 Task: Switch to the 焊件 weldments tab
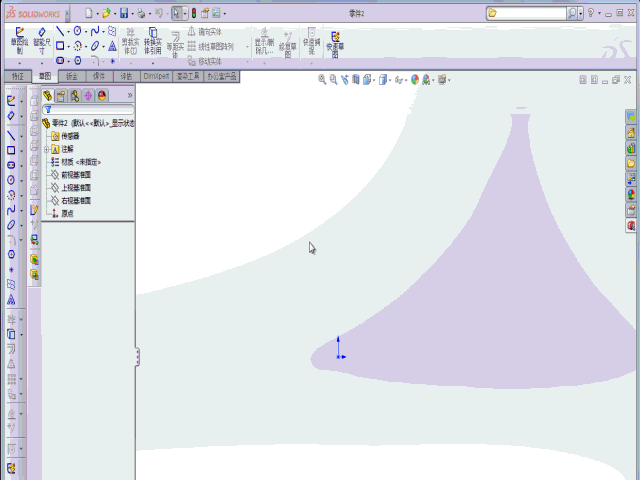pos(99,76)
